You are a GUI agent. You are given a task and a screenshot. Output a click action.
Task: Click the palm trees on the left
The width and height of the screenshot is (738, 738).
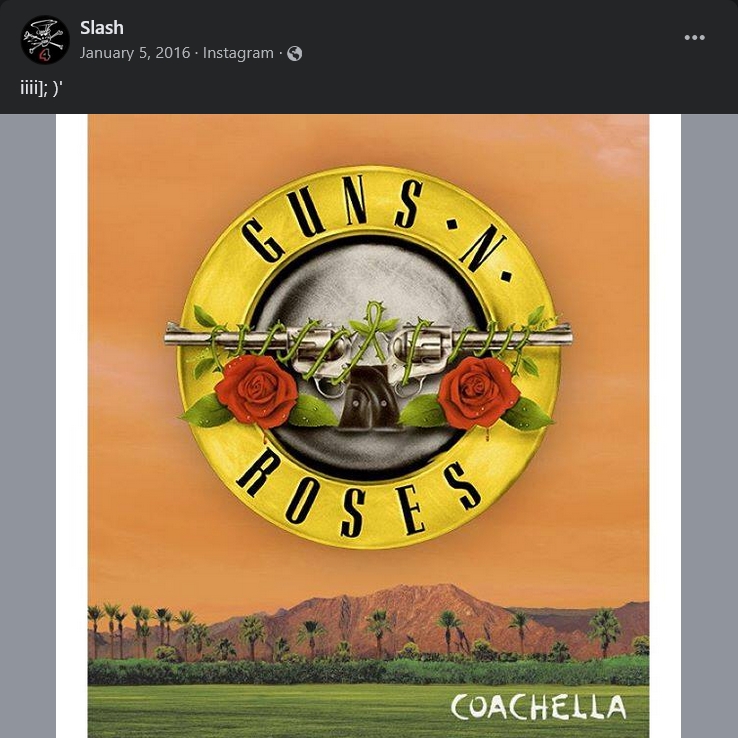click(x=141, y=631)
